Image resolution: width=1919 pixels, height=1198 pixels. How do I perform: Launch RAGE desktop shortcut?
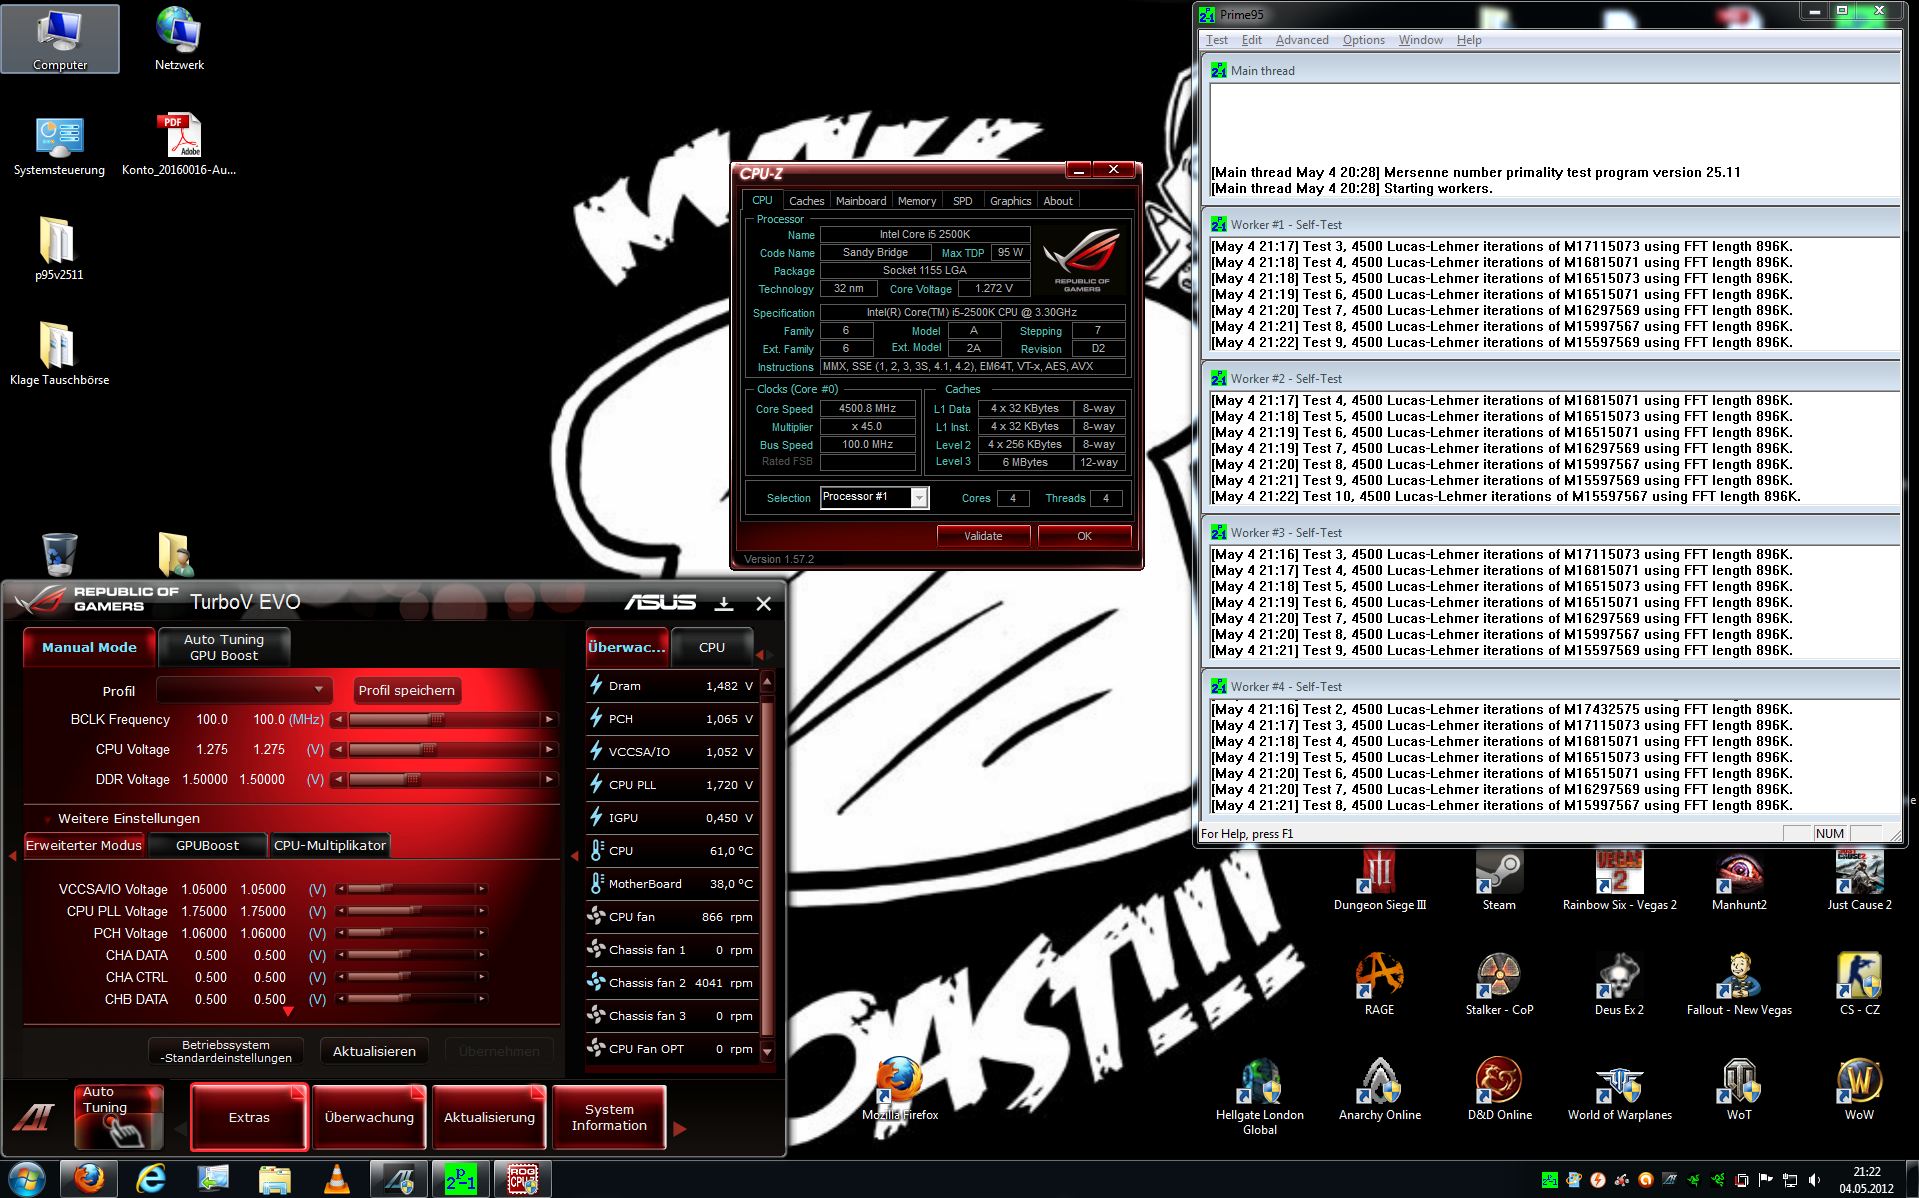[1379, 985]
